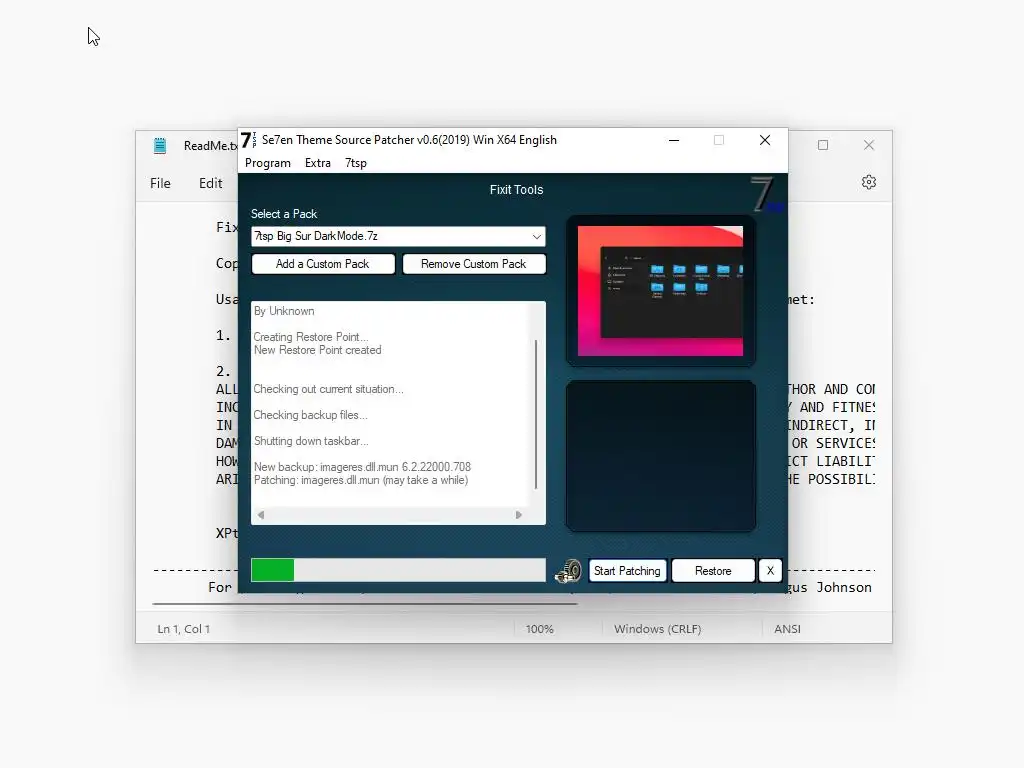The height and width of the screenshot is (768, 1024).
Task: Click the 7 logo in patcher corner
Action: pyautogui.click(x=767, y=194)
